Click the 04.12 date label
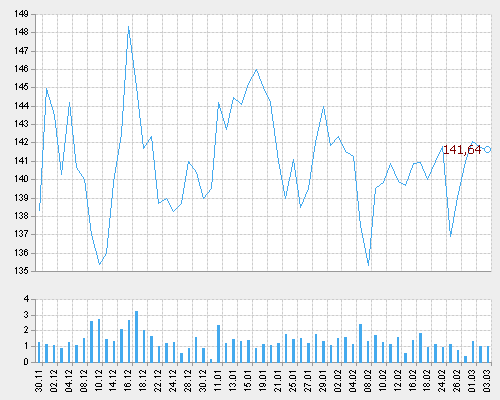Viewport: 500px width, 400px height. click(x=69, y=381)
